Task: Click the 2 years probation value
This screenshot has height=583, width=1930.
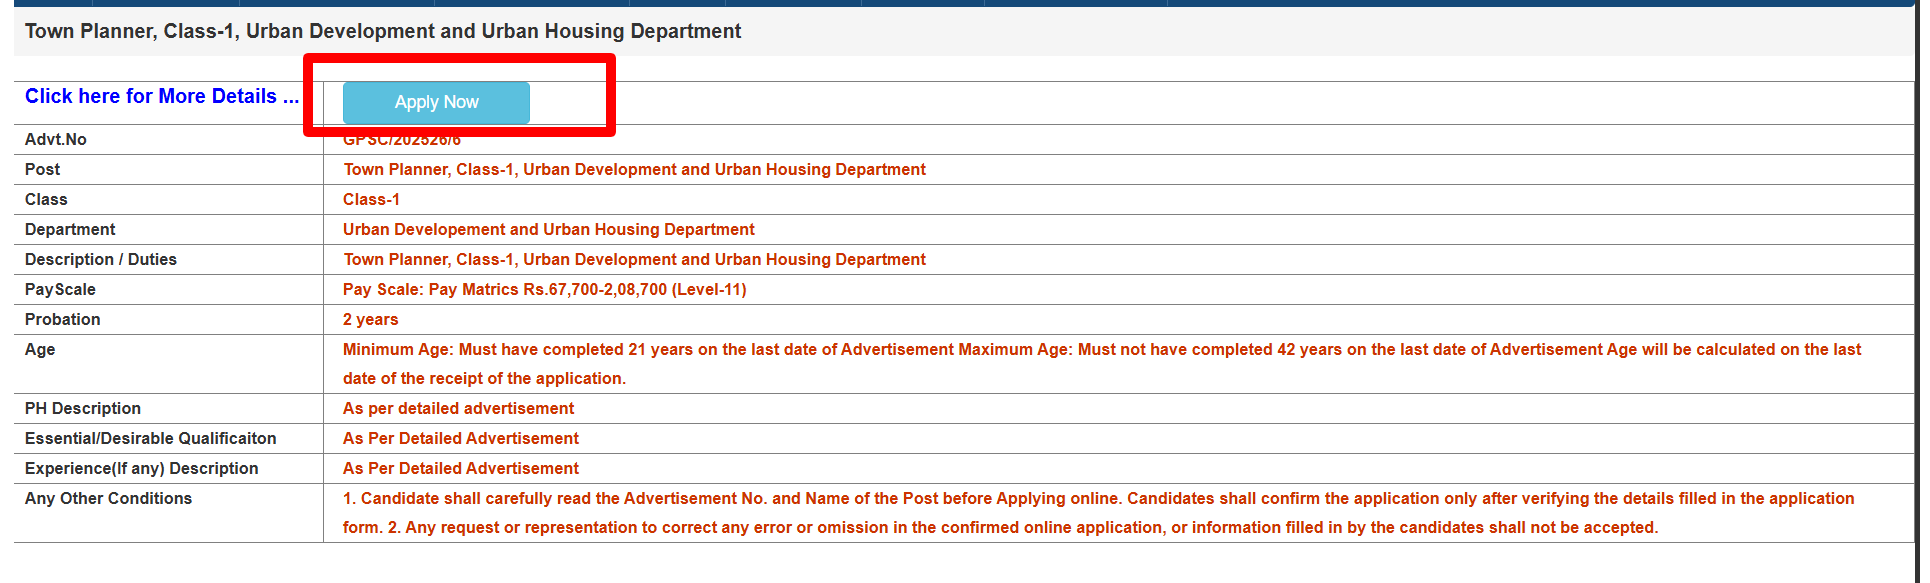Action: point(370,319)
